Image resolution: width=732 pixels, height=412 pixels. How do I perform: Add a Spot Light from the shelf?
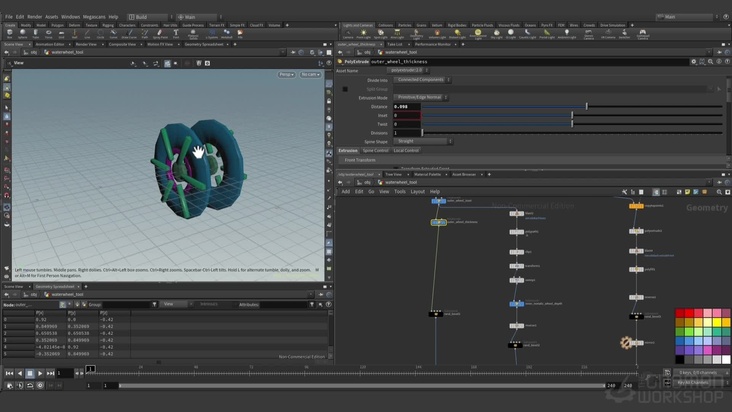[380, 34]
